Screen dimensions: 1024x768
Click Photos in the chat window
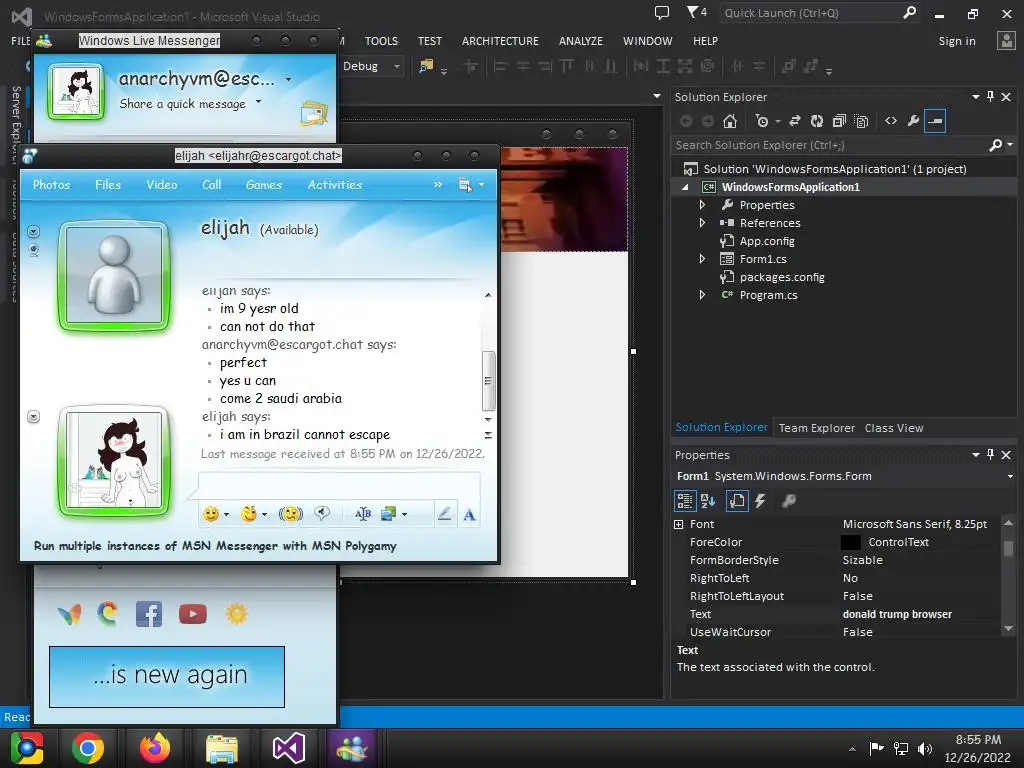point(52,185)
